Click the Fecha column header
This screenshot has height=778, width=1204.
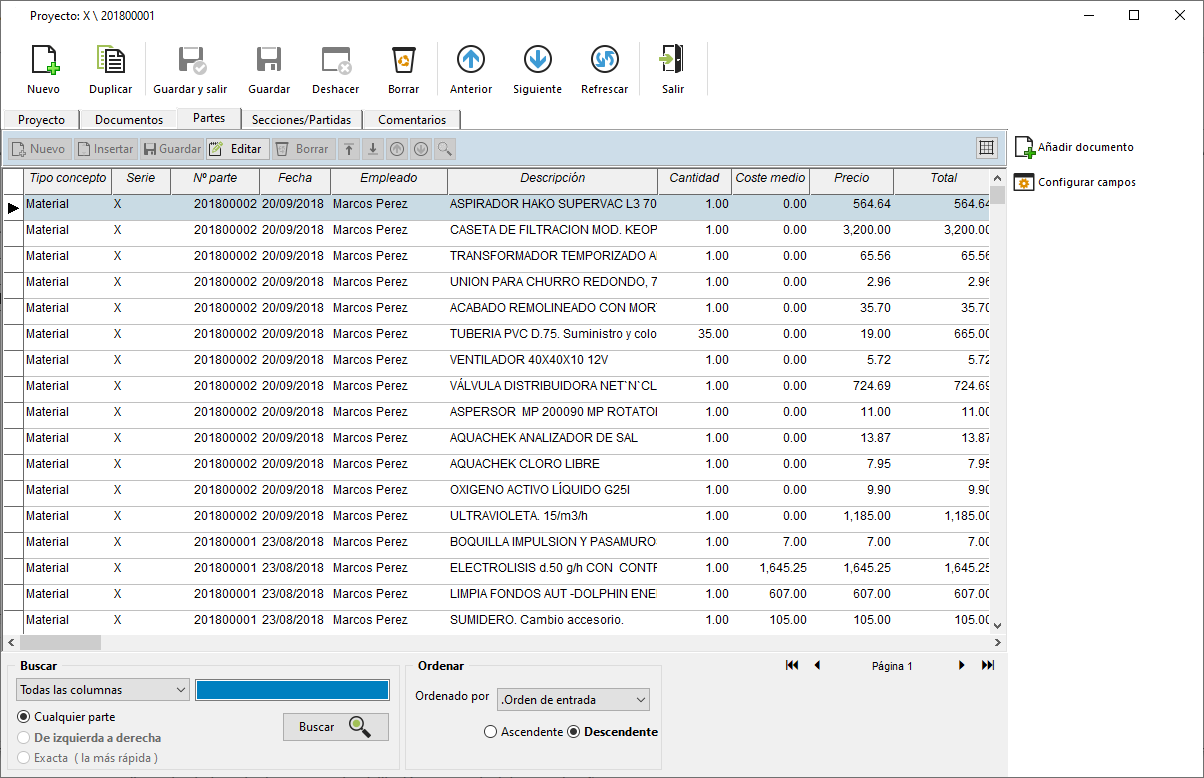(295, 179)
